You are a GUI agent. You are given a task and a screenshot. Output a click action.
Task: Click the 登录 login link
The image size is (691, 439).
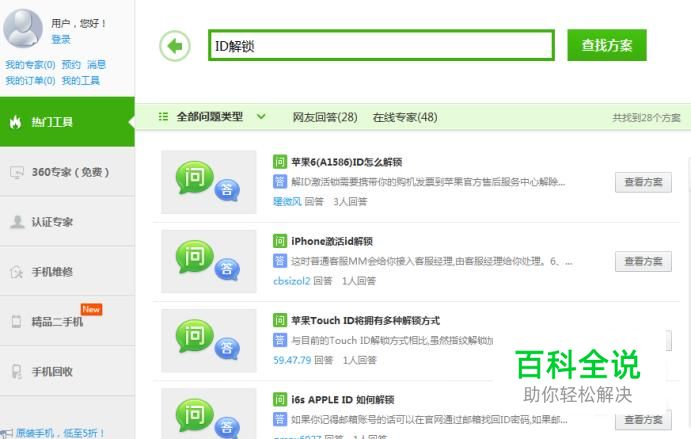[61, 39]
